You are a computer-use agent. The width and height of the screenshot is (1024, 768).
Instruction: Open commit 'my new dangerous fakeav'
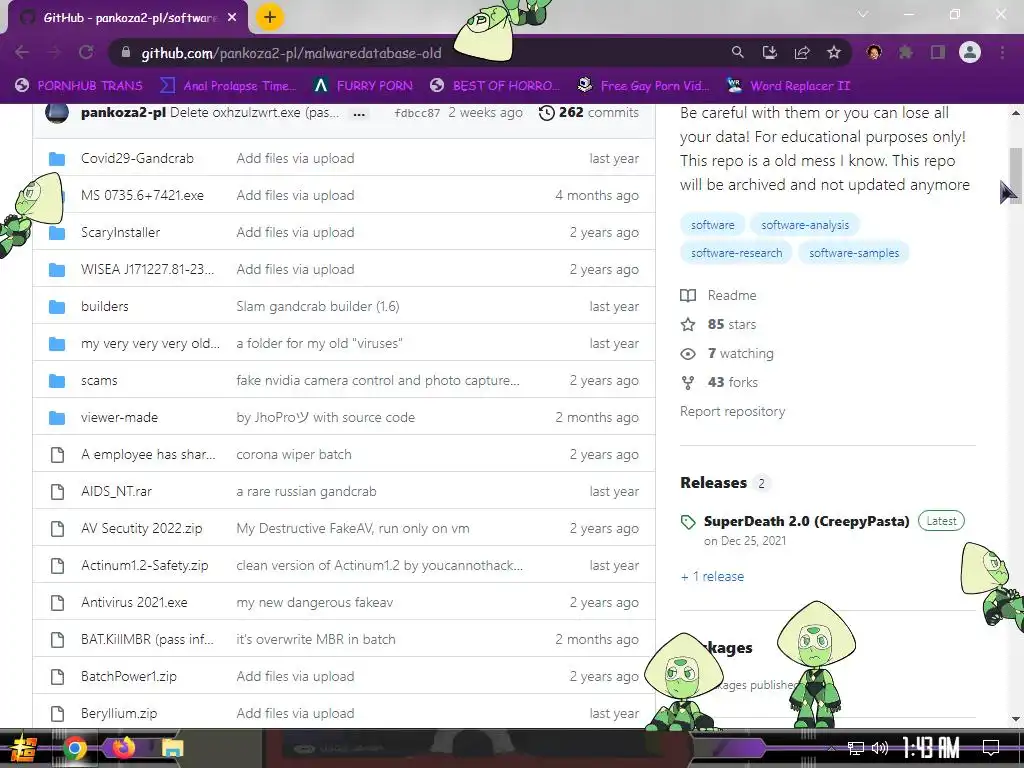tap(315, 602)
